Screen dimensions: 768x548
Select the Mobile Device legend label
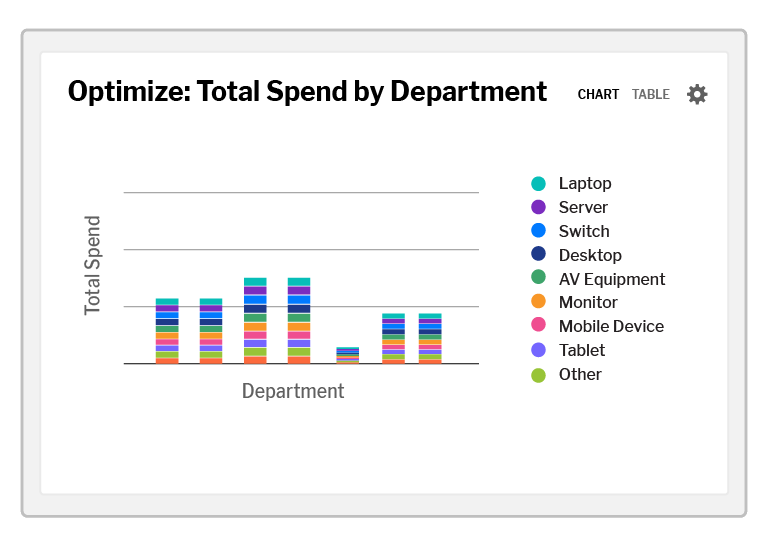pos(611,326)
